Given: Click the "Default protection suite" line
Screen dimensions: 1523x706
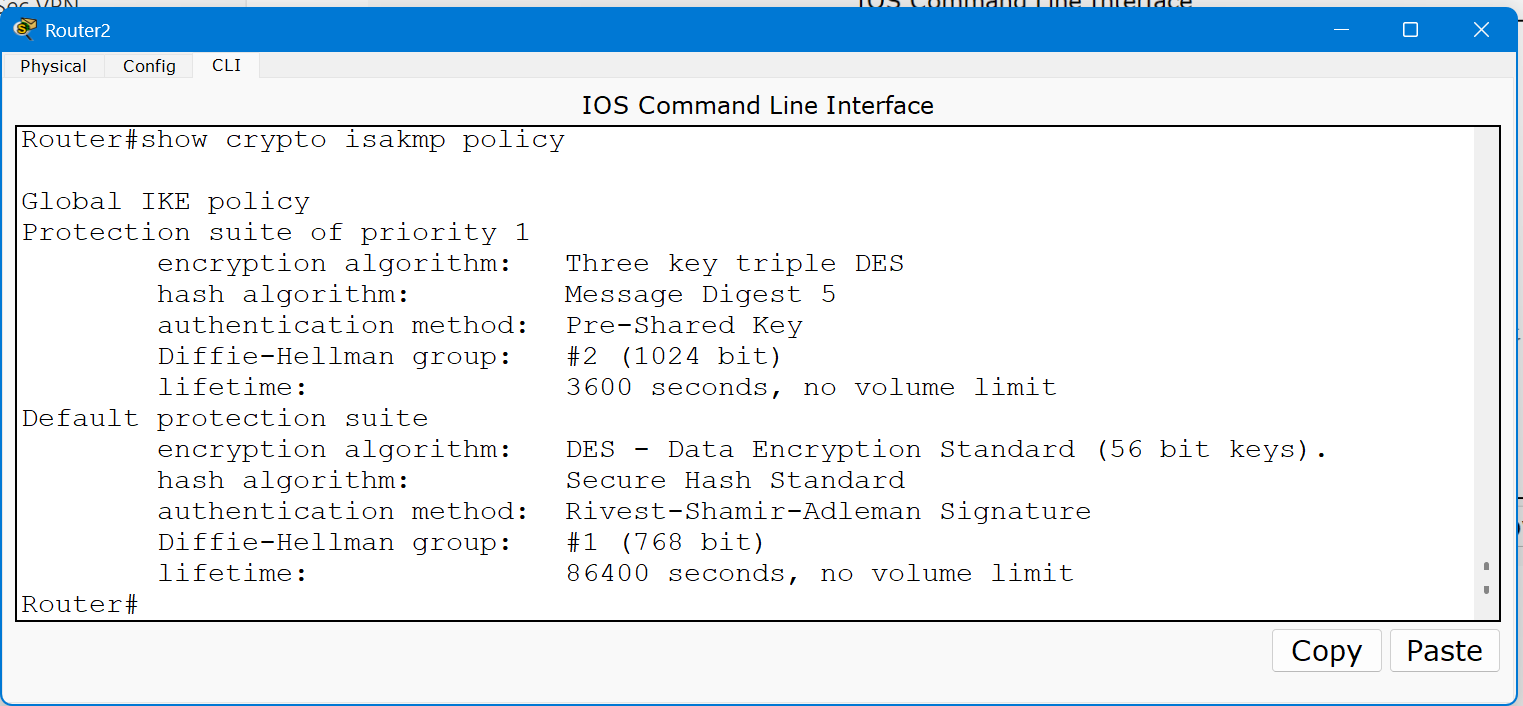Looking at the screenshot, I should tap(225, 419).
